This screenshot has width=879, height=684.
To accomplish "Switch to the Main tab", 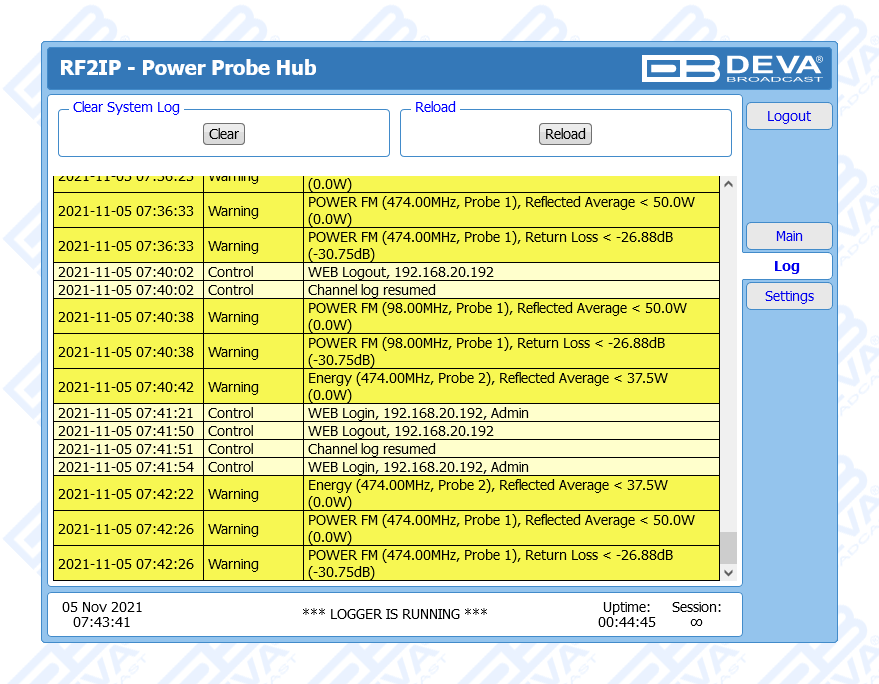I will [788, 236].
